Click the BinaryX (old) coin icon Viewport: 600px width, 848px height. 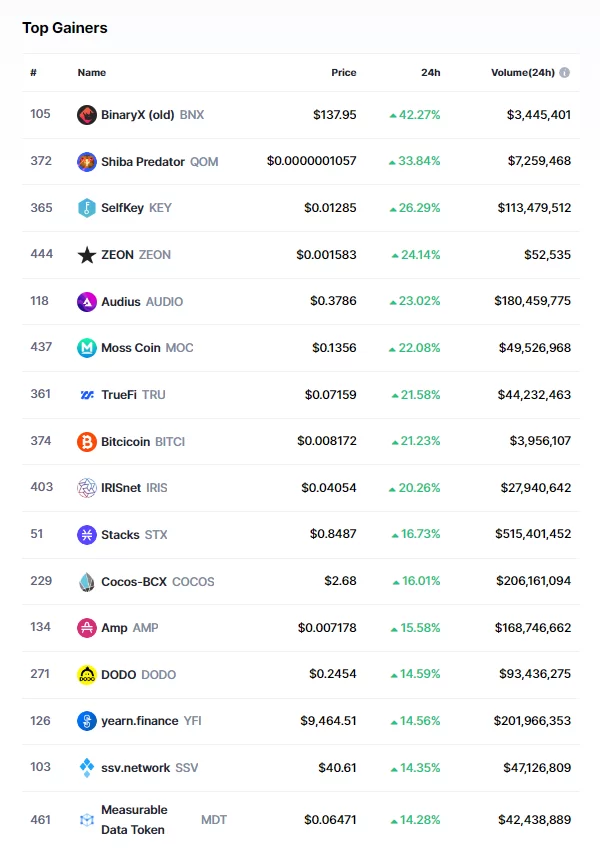pos(87,115)
